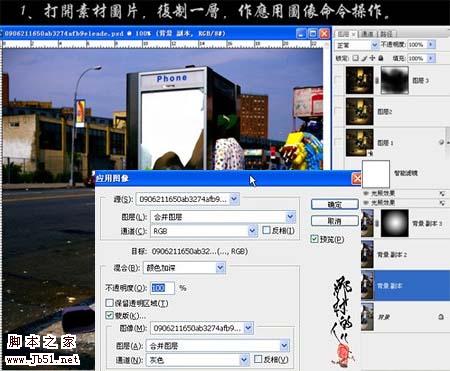Screen dimensions: 450x371
Task: Select the 图层 1 layer thumbnail
Action: tap(359, 143)
